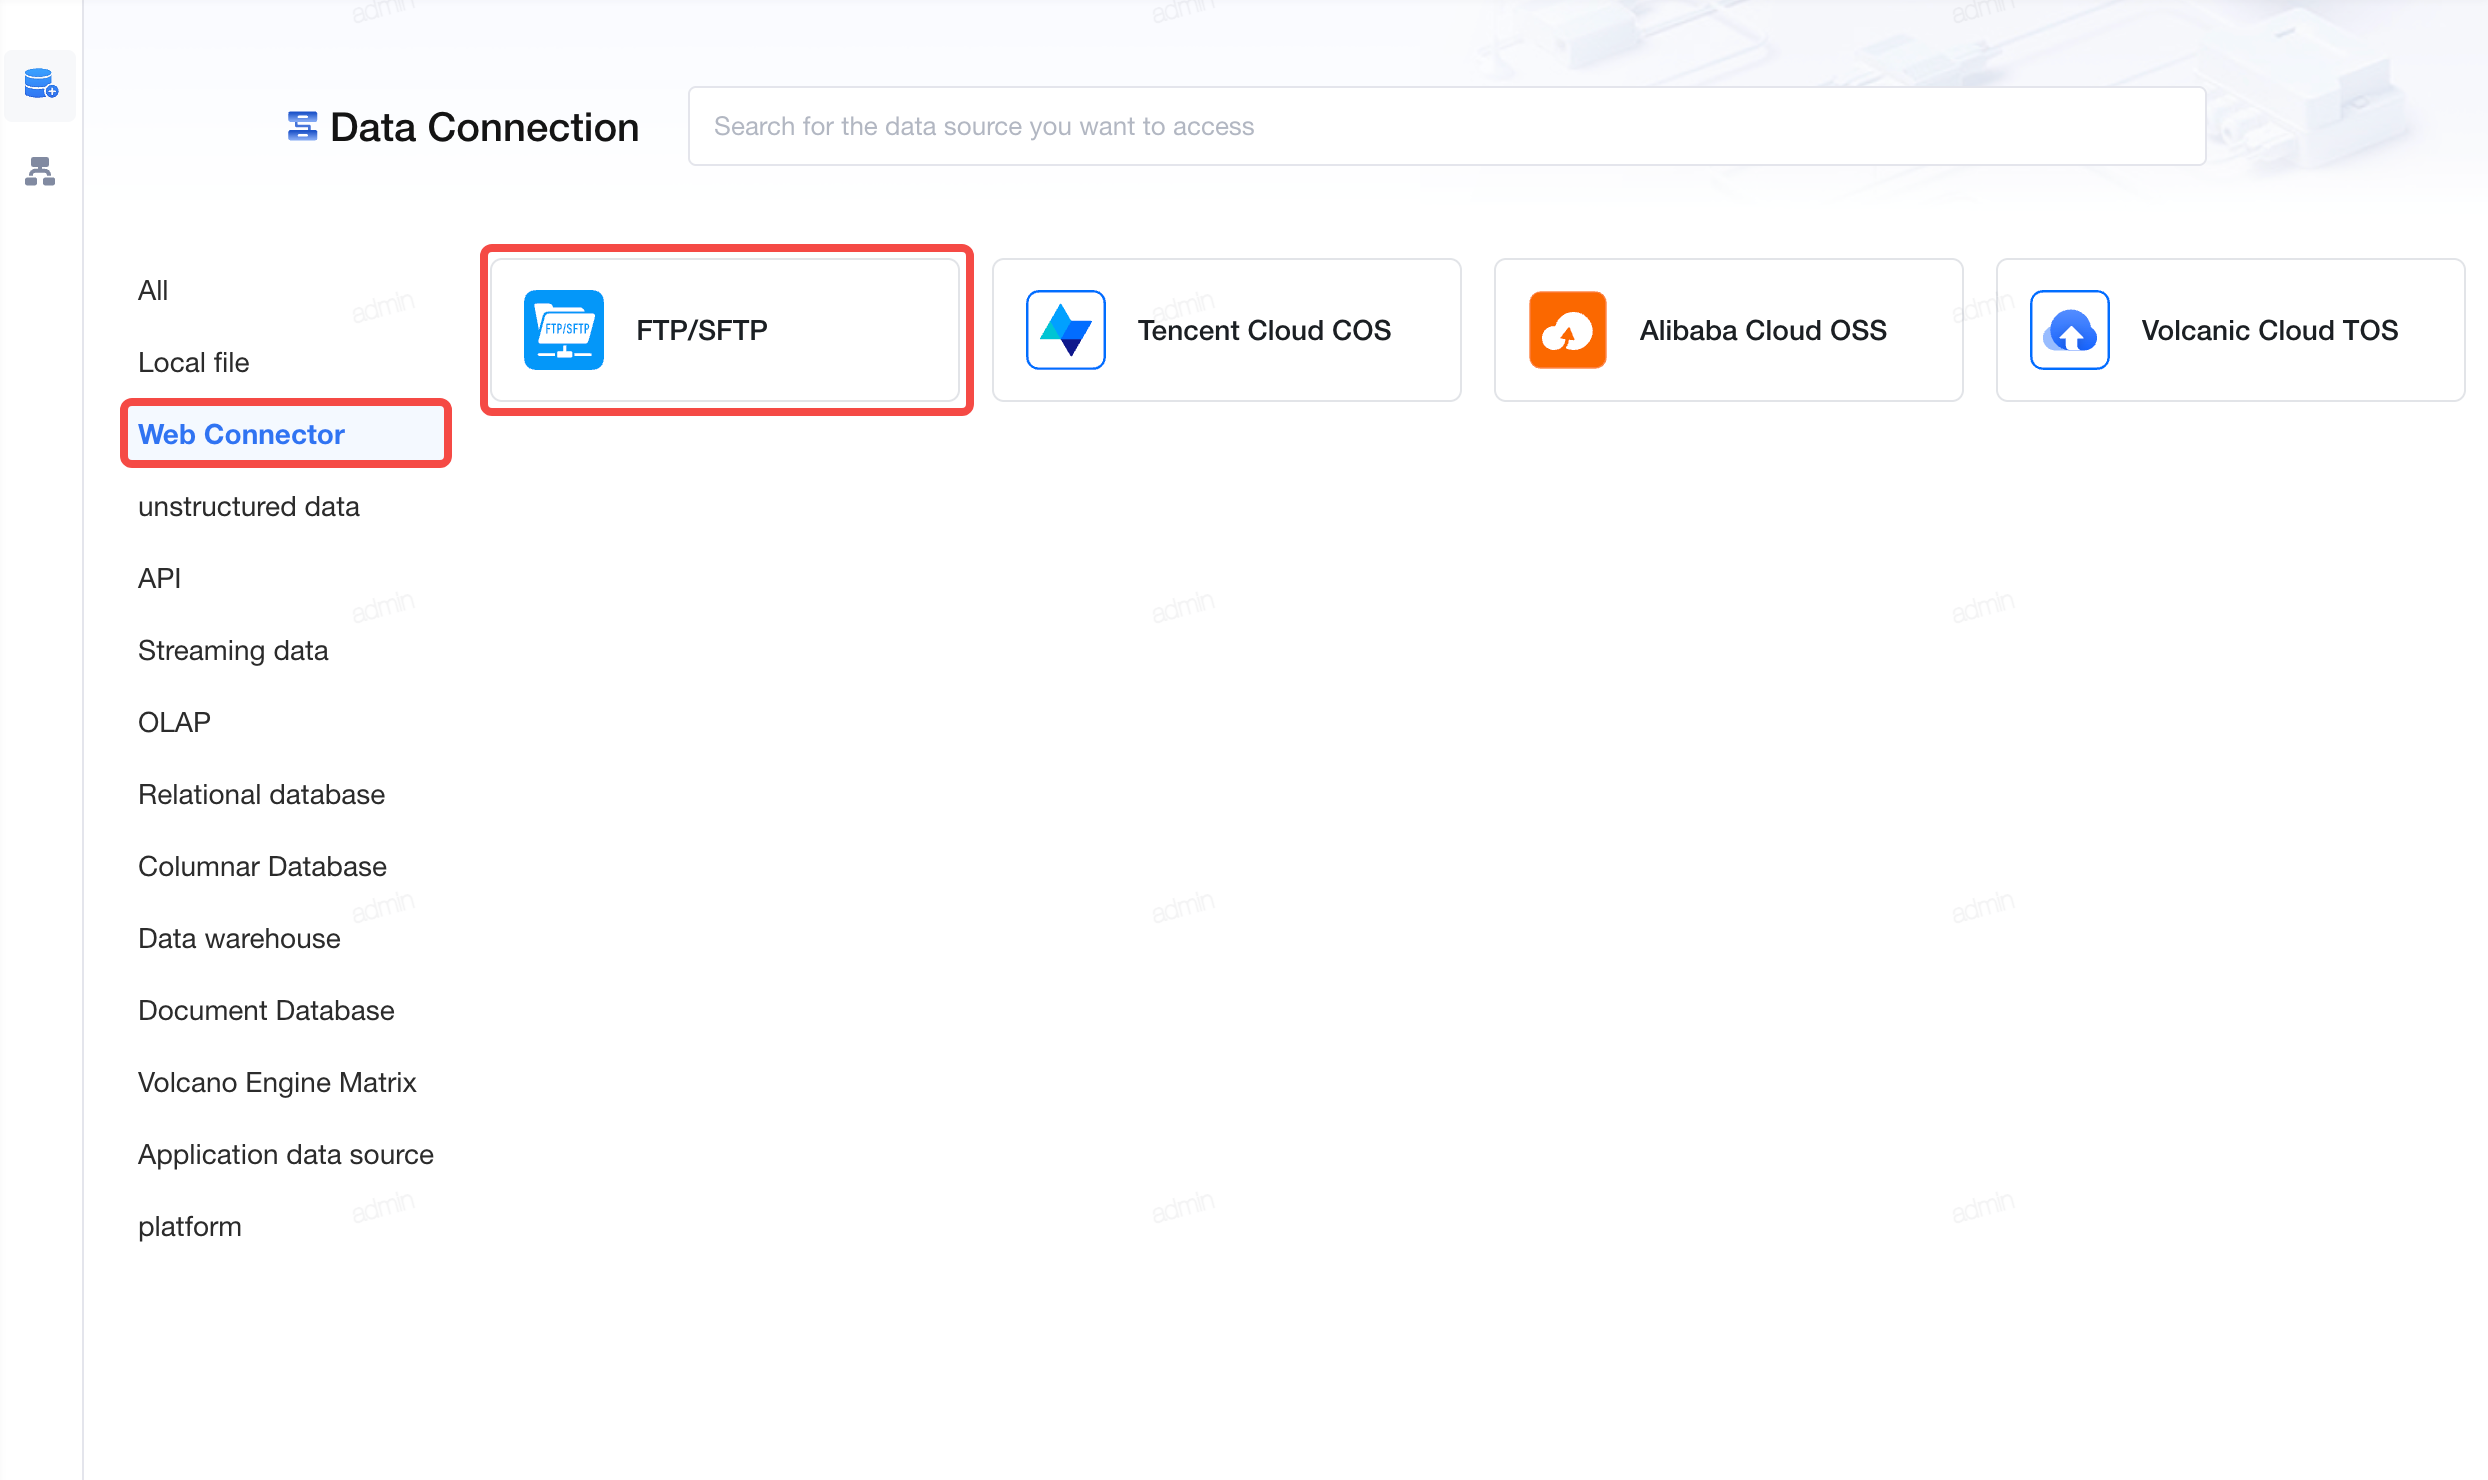The image size is (2488, 1480).
Task: Click the FTP/SFTP folder icon
Action: coord(564,330)
